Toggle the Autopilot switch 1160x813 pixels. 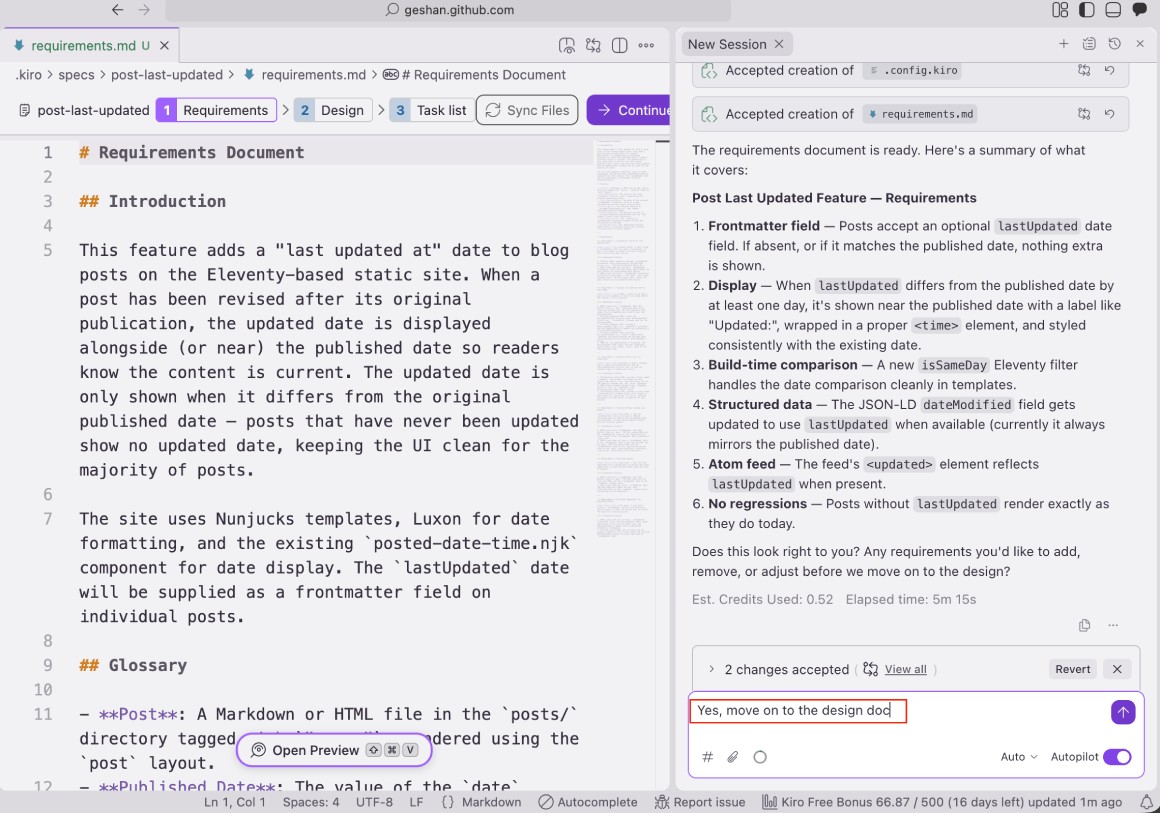pyautogui.click(x=1117, y=757)
